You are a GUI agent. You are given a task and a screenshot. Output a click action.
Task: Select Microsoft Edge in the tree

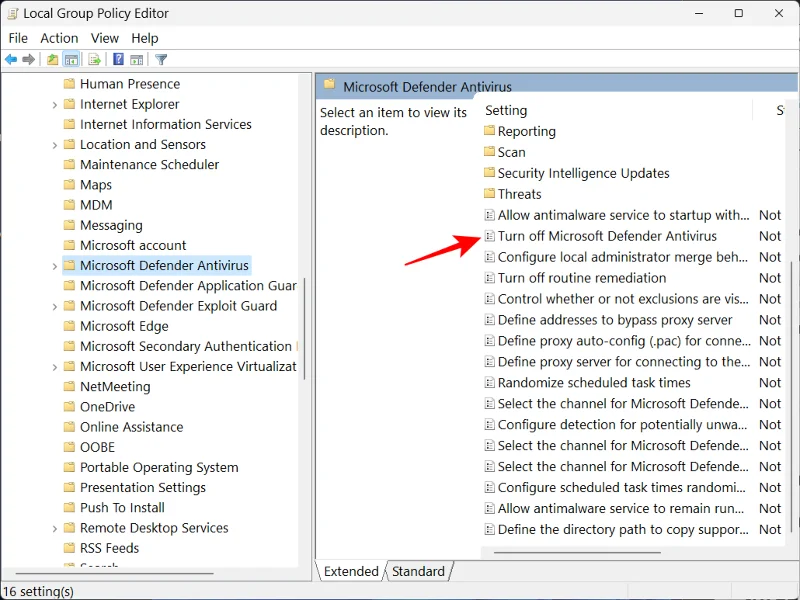127,326
